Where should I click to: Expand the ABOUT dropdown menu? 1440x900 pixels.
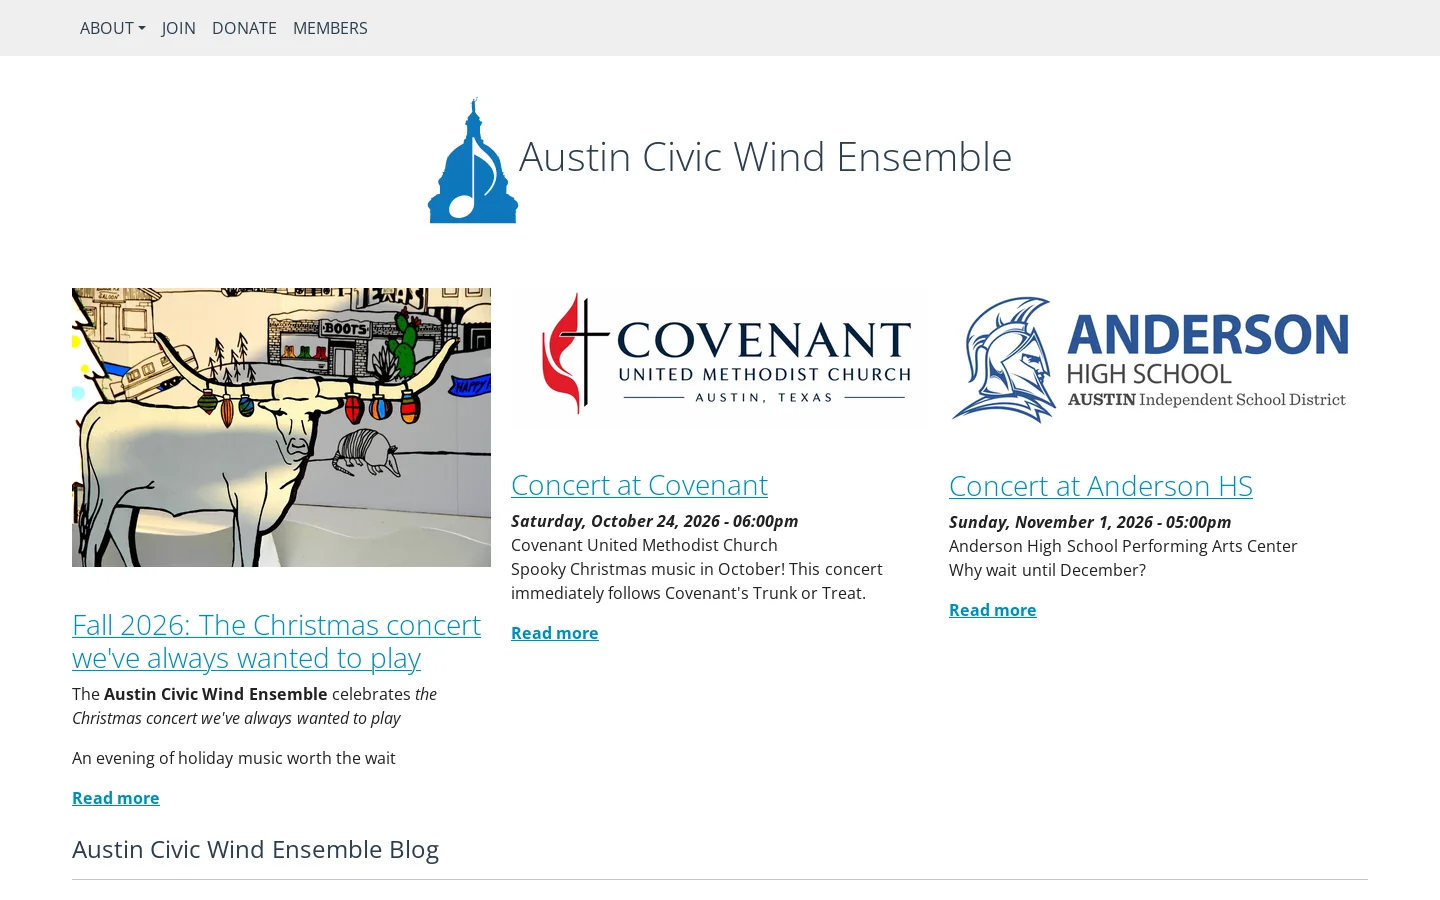[112, 28]
